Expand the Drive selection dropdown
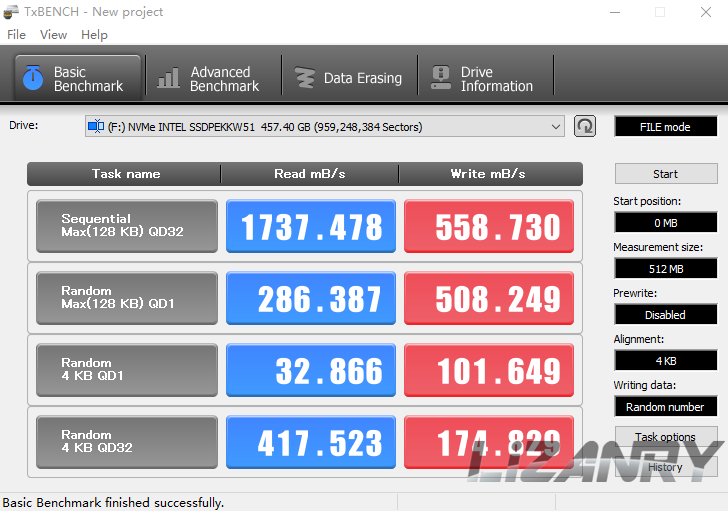This screenshot has width=728, height=511. 556,127
